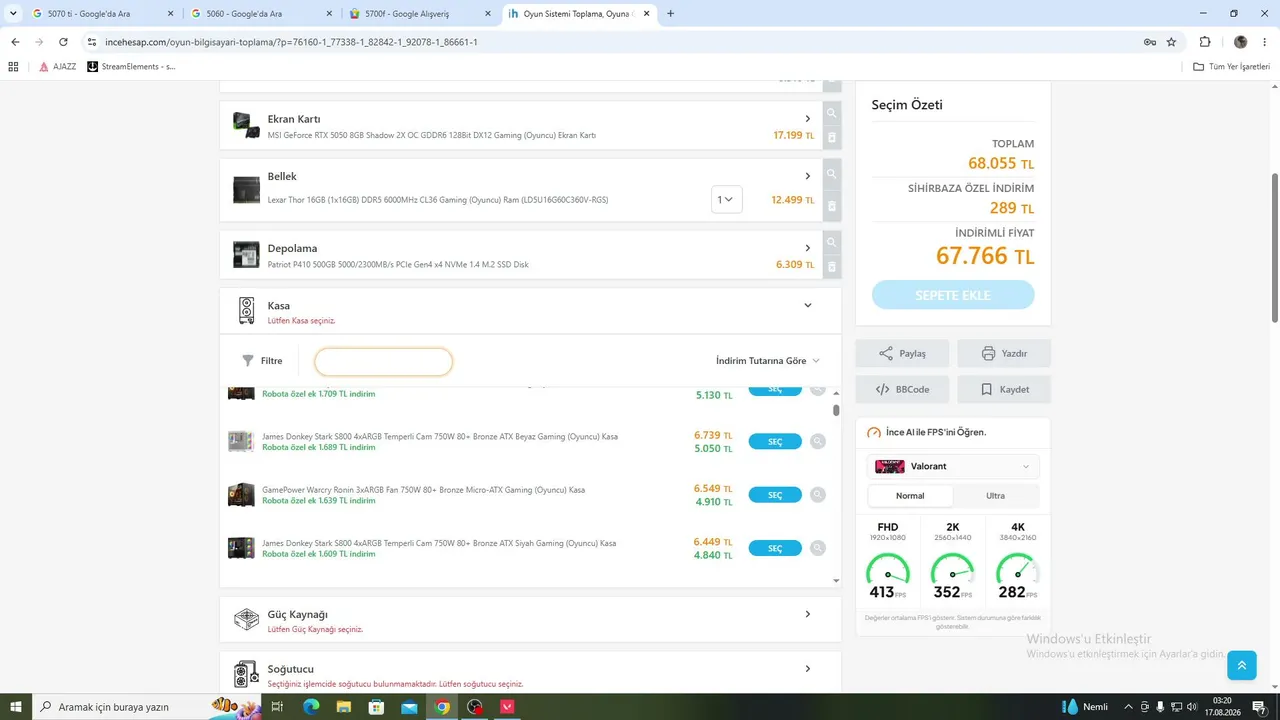Select the Oyun Sistemi Toplama tab

click(x=579, y=14)
